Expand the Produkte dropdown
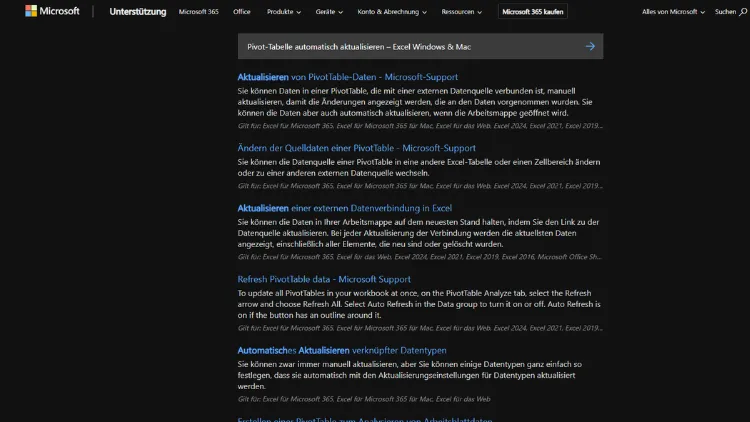The image size is (750, 422). pyautogui.click(x=284, y=11)
